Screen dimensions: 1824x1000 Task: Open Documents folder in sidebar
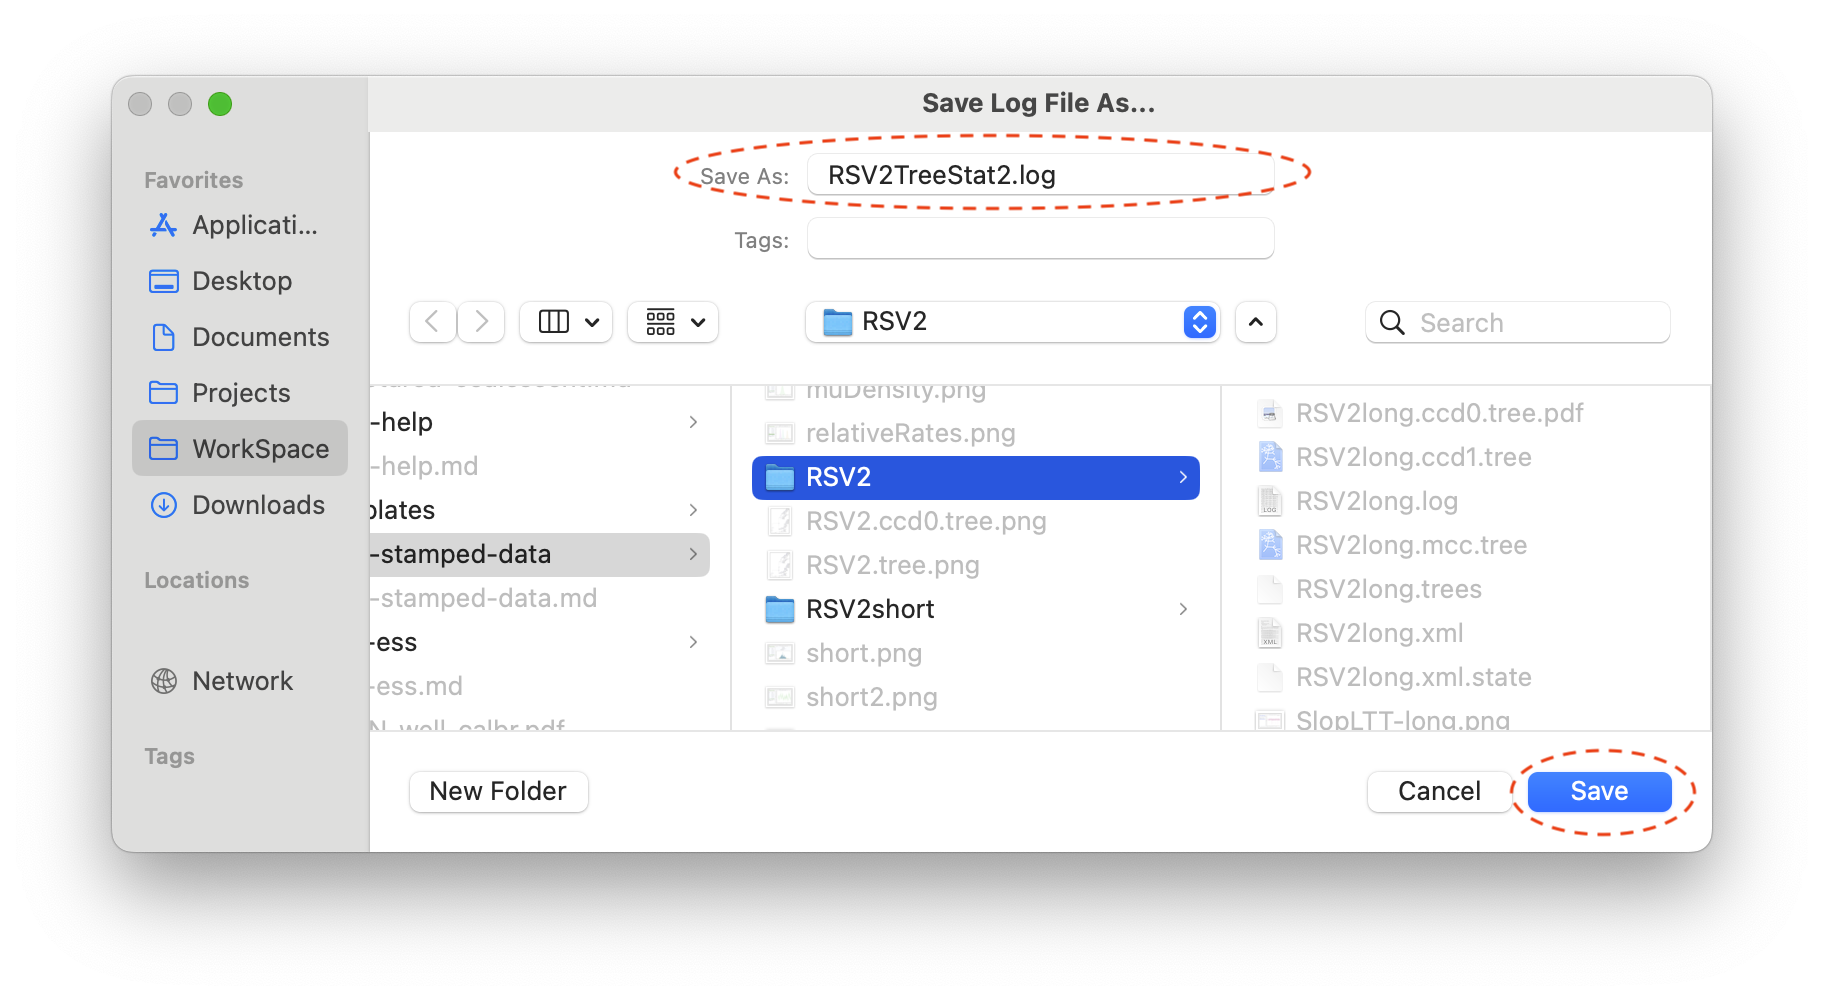click(239, 337)
